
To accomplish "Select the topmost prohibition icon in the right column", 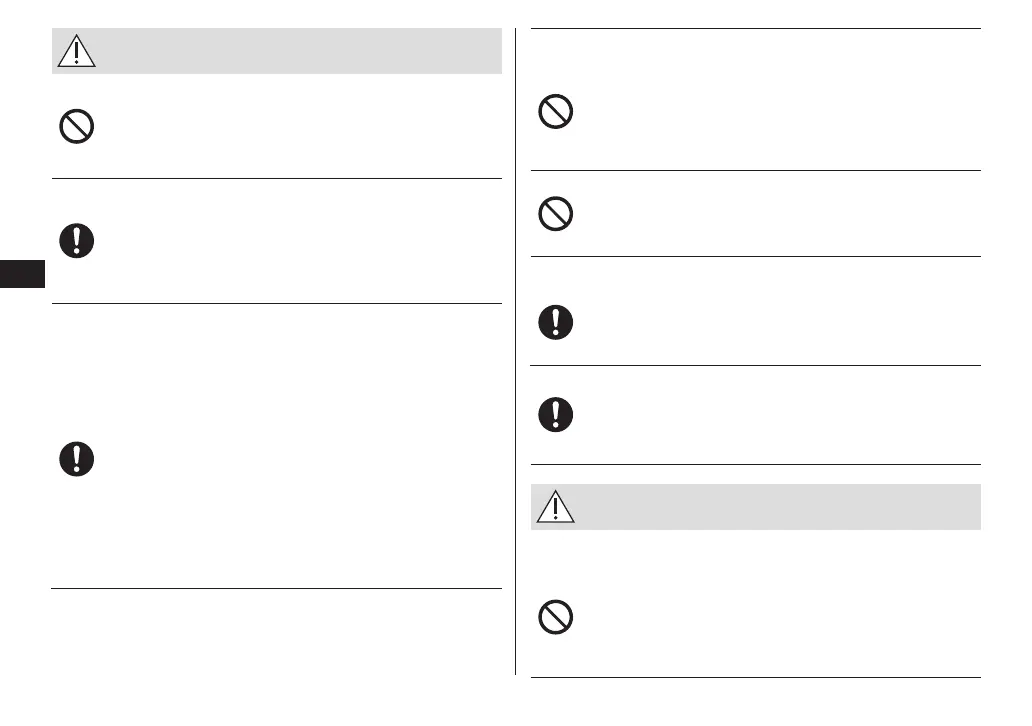I will pos(555,110).
